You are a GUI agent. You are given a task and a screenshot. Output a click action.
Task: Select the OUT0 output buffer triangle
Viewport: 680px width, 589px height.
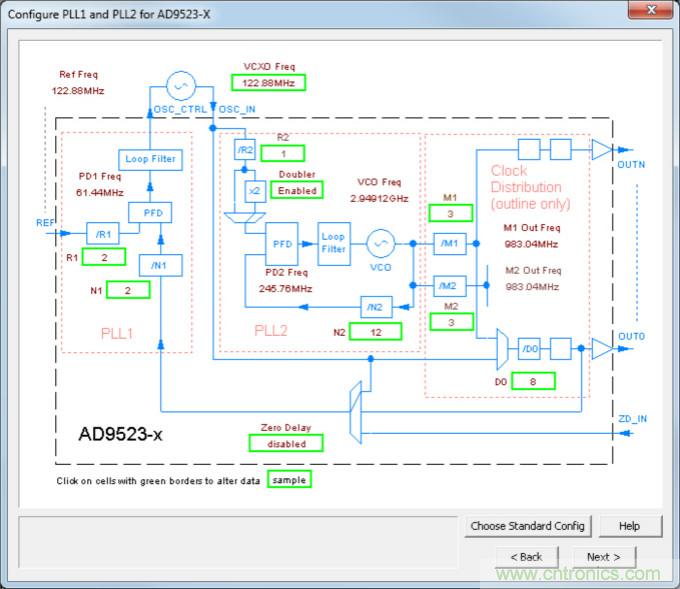(x=601, y=348)
